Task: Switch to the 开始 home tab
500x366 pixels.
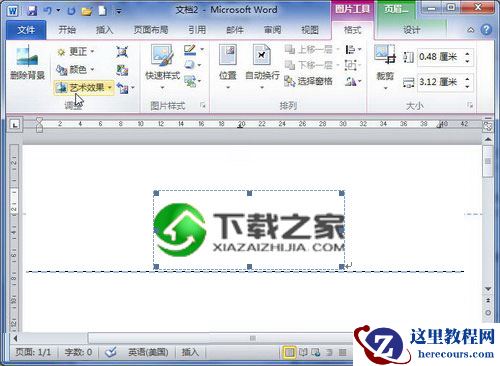Action: [x=67, y=30]
